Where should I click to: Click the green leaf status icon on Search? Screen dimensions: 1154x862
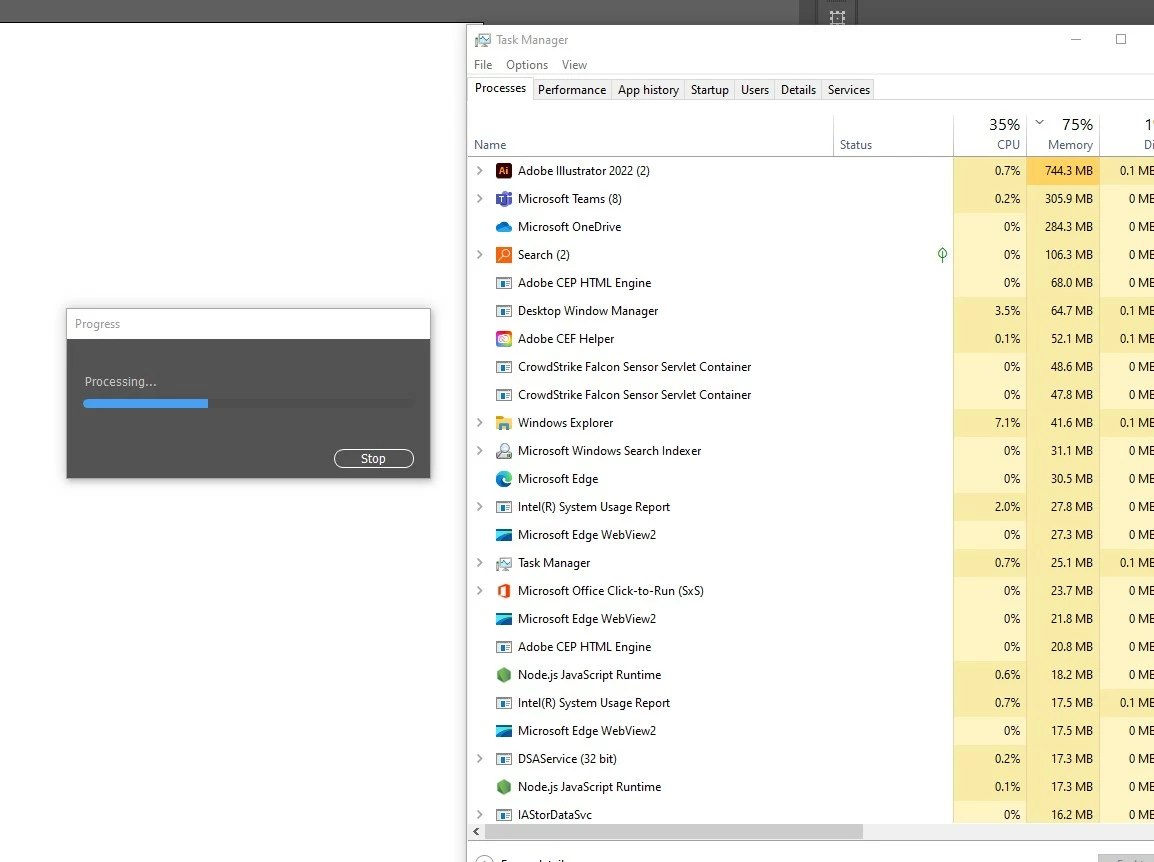pyautogui.click(x=942, y=255)
